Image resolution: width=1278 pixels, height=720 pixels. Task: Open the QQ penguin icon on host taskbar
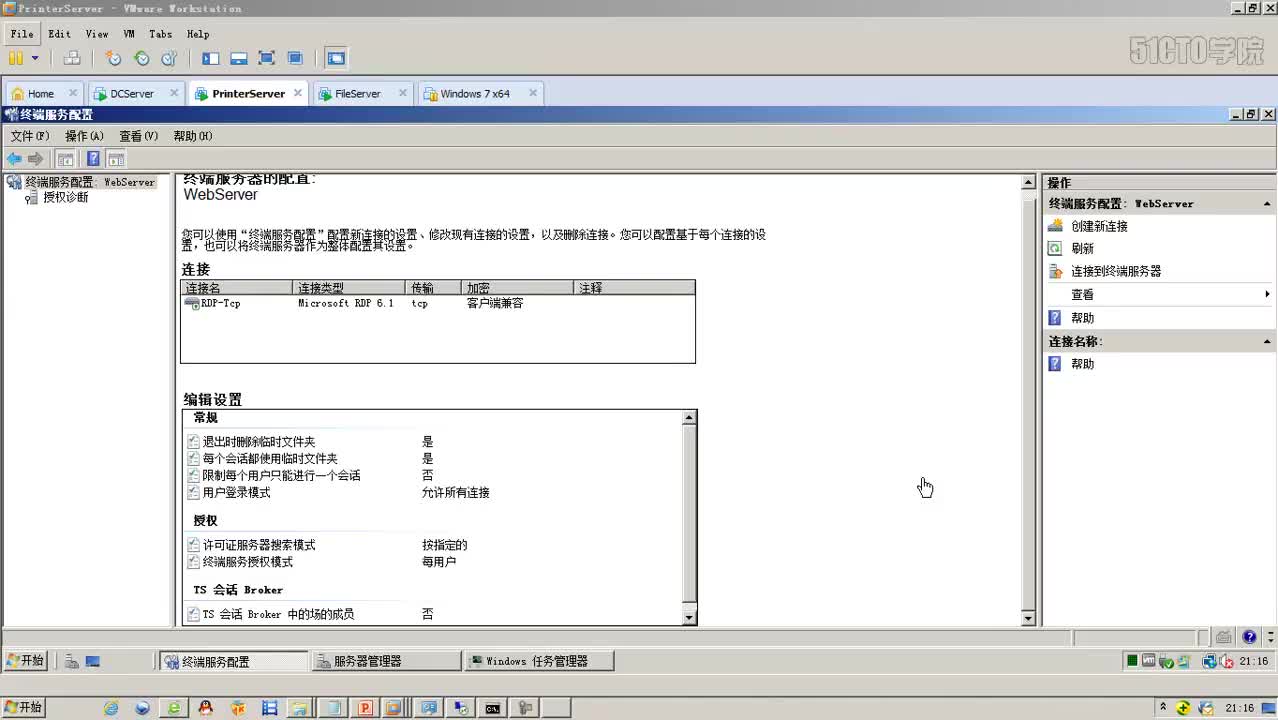click(206, 708)
